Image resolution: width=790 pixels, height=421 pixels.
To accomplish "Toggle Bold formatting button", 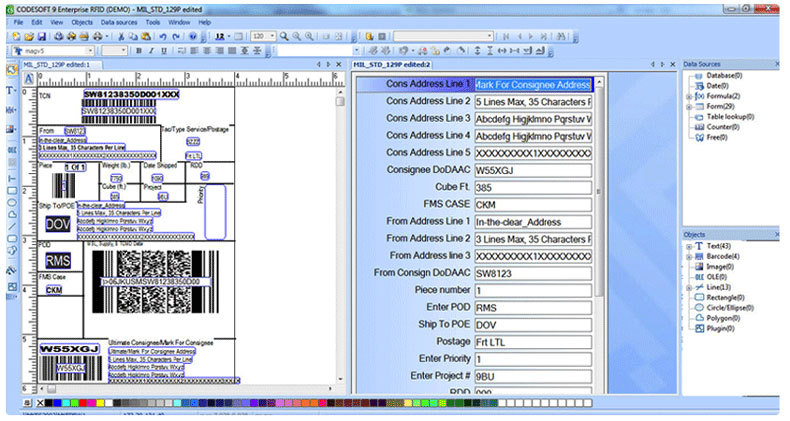I will 138,50.
